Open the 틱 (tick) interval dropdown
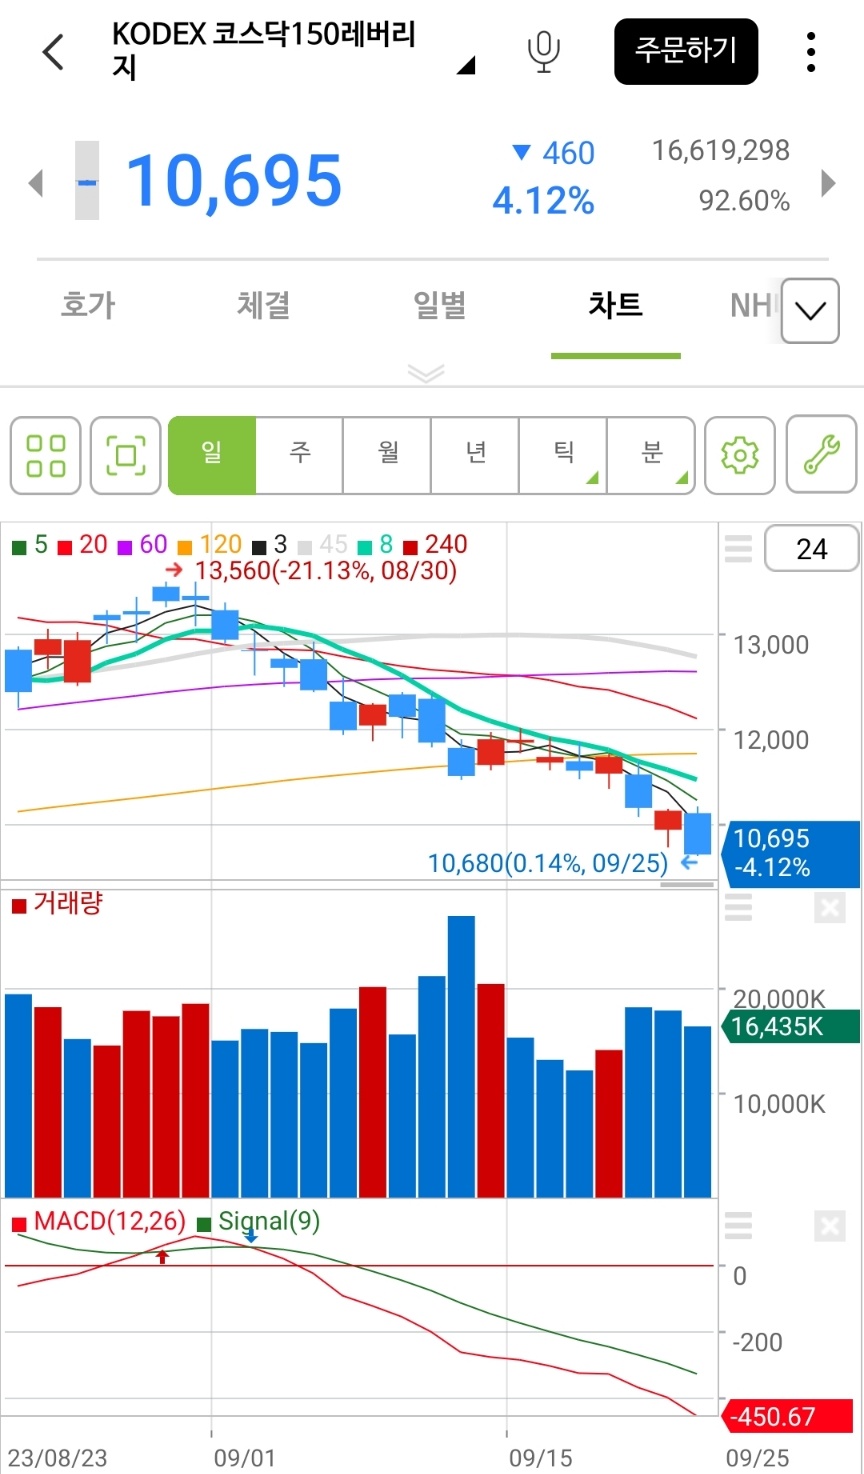 pos(563,456)
